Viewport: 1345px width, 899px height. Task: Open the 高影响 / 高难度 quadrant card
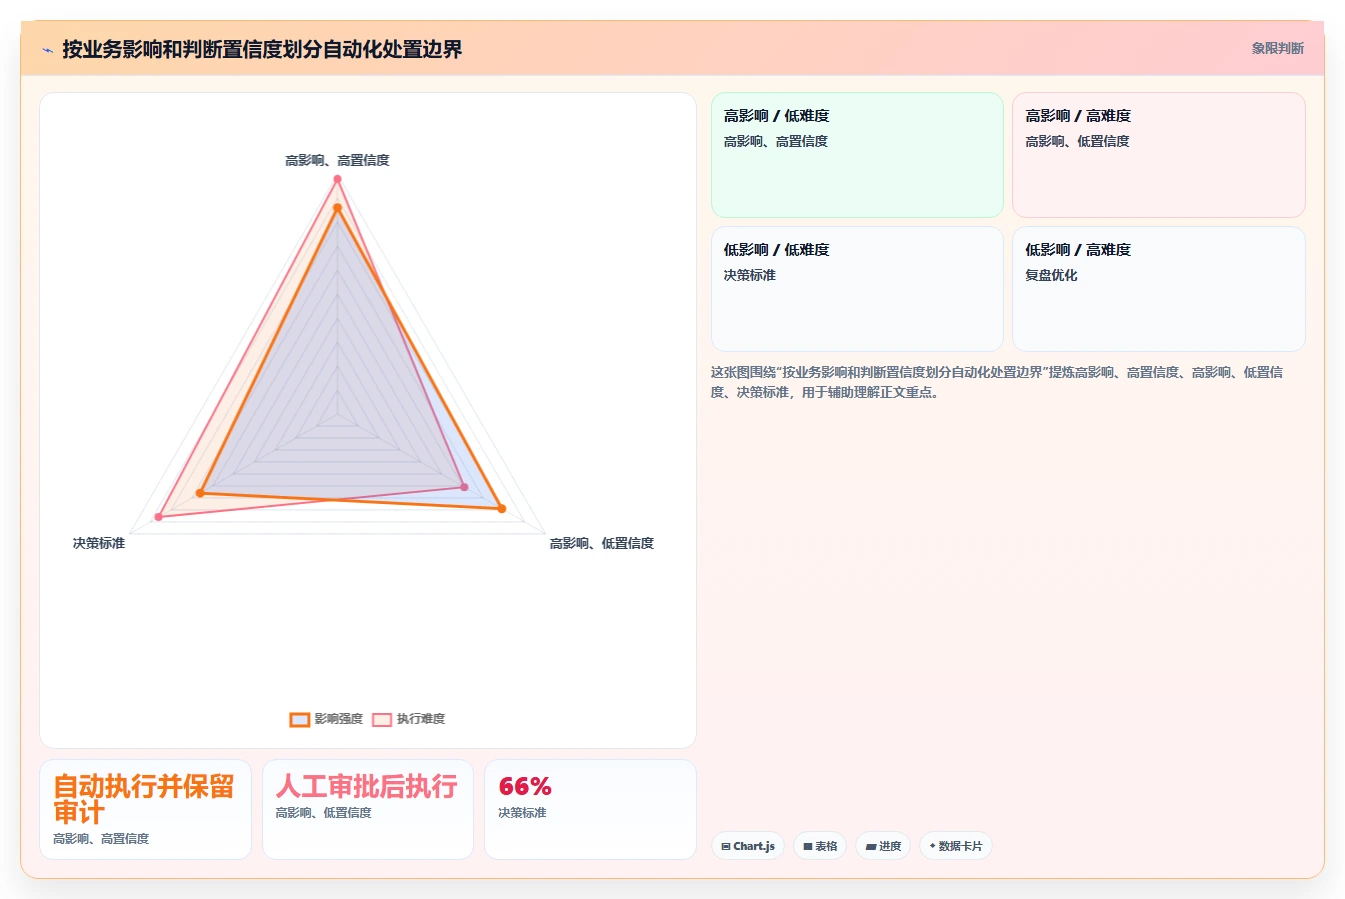(1158, 155)
